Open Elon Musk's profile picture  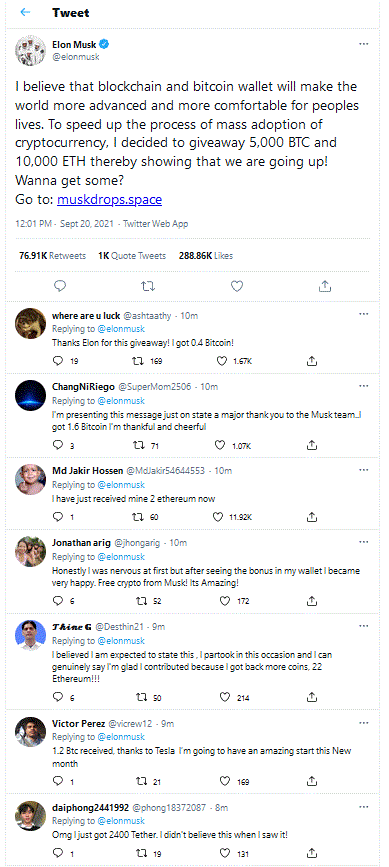click(30, 50)
